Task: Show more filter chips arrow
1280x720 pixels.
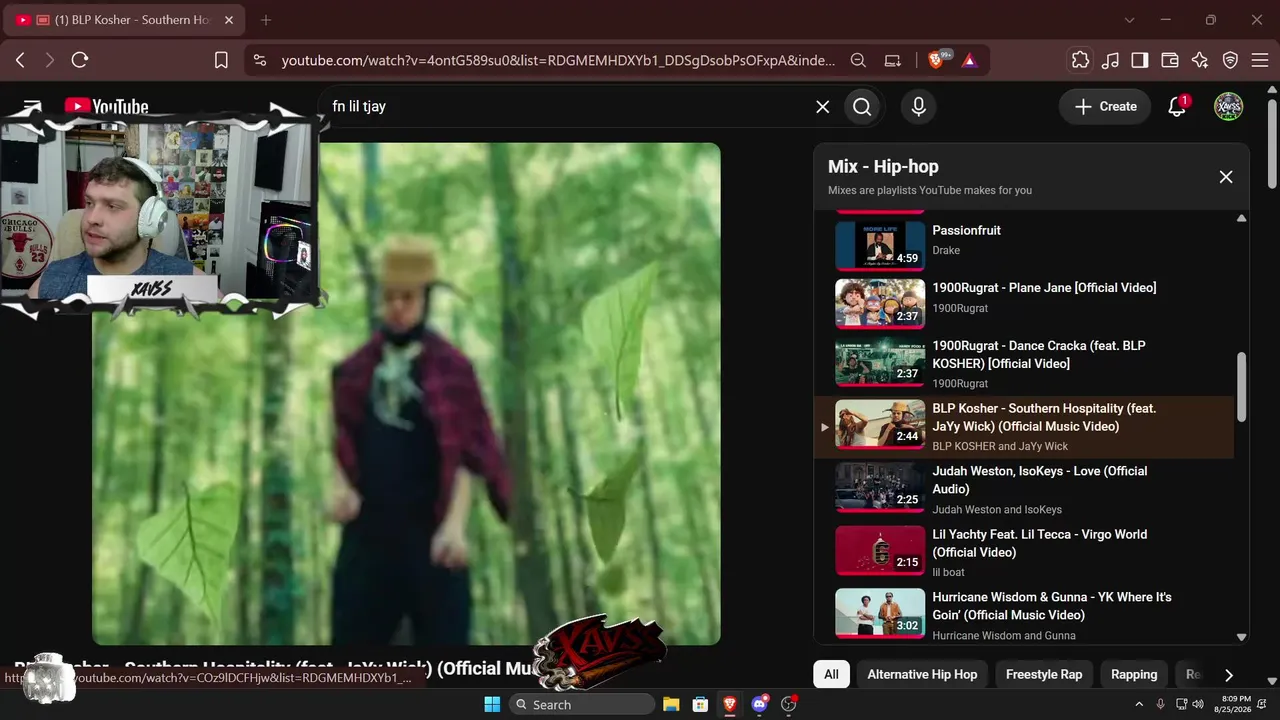Action: pos(1229,675)
